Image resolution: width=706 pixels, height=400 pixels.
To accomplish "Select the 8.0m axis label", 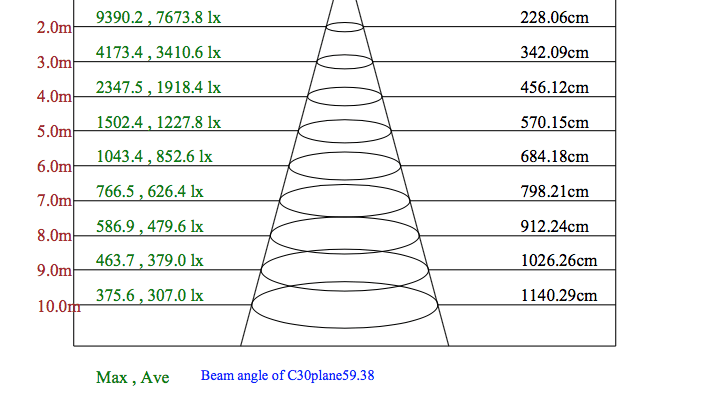I will tap(54, 236).
